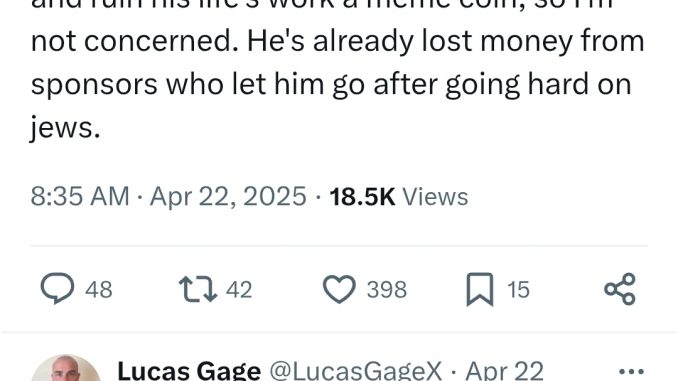Viewport: 678px width, 381px height.
Task: Select the 48 replies count
Action: click(99, 289)
